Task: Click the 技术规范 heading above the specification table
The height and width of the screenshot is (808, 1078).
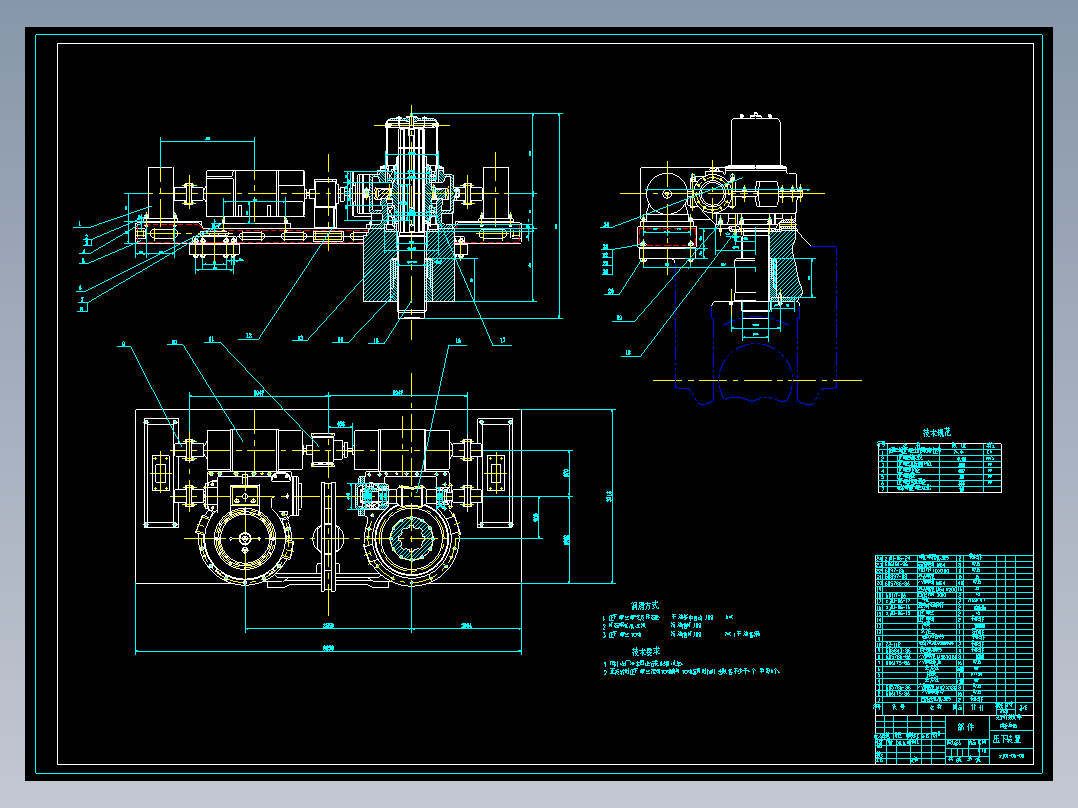Action: [x=936, y=433]
